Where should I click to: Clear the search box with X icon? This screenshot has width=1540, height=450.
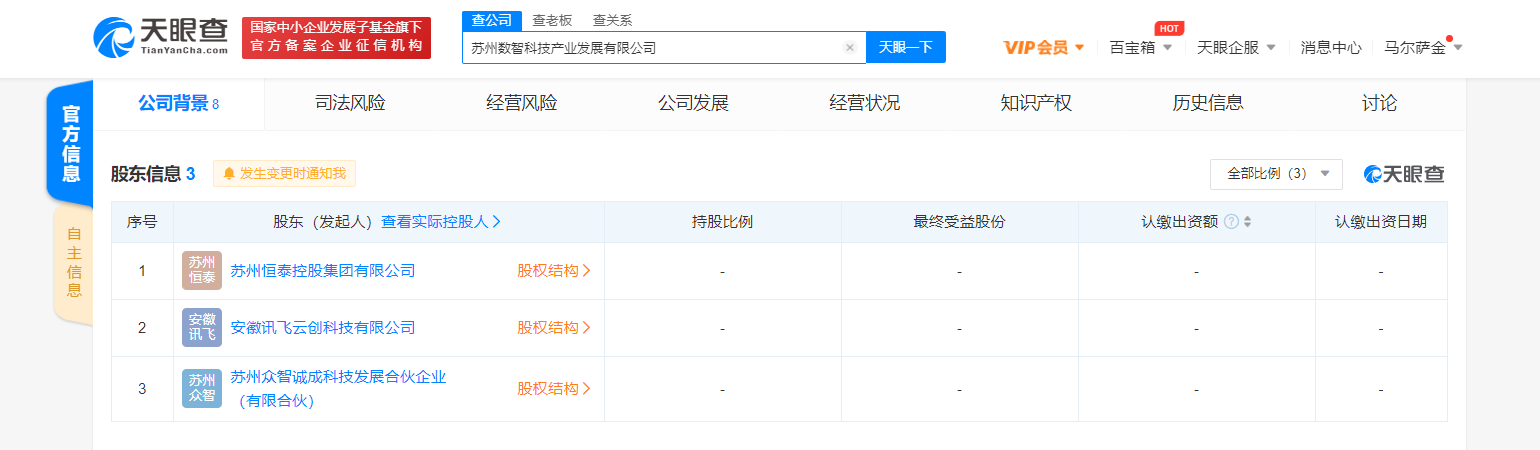pyautogui.click(x=850, y=47)
